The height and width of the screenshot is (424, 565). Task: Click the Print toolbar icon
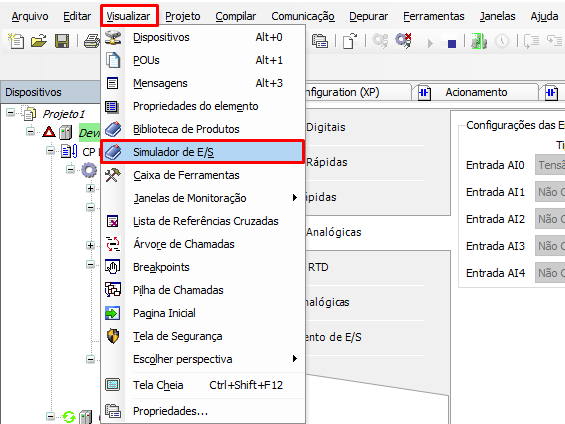tap(92, 41)
